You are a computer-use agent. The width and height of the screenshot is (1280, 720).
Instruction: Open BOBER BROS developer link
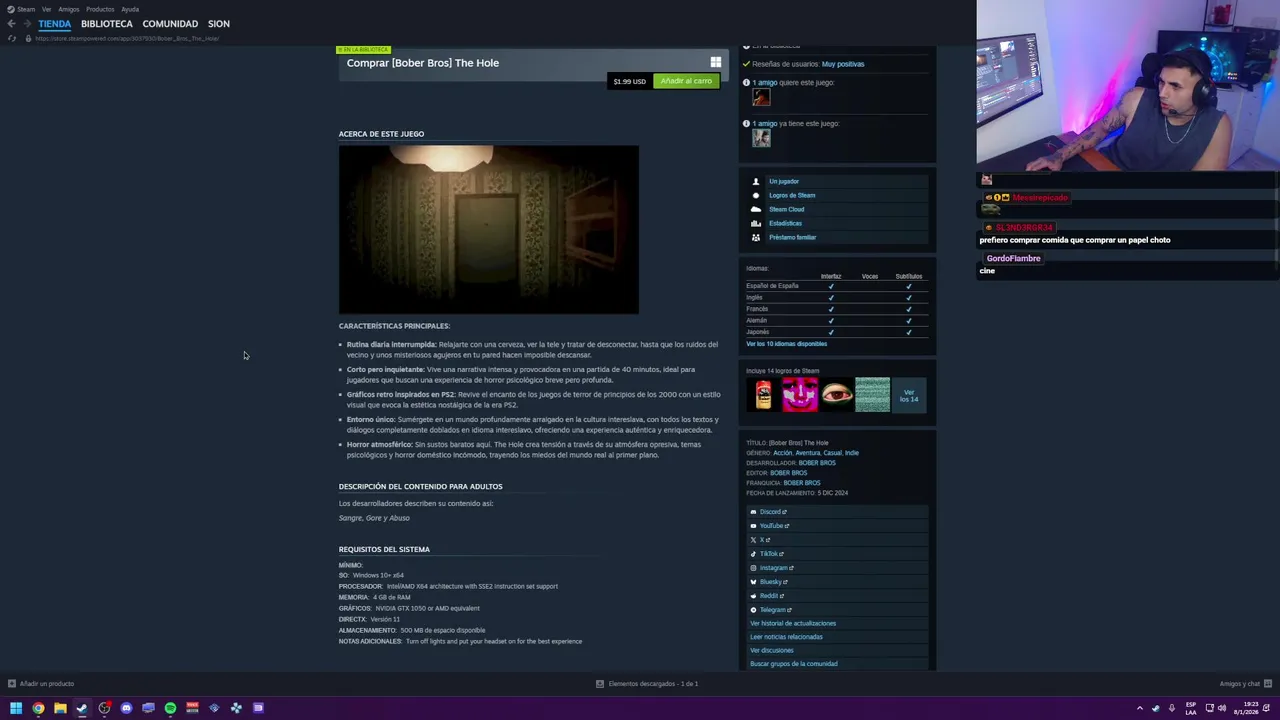tap(817, 463)
